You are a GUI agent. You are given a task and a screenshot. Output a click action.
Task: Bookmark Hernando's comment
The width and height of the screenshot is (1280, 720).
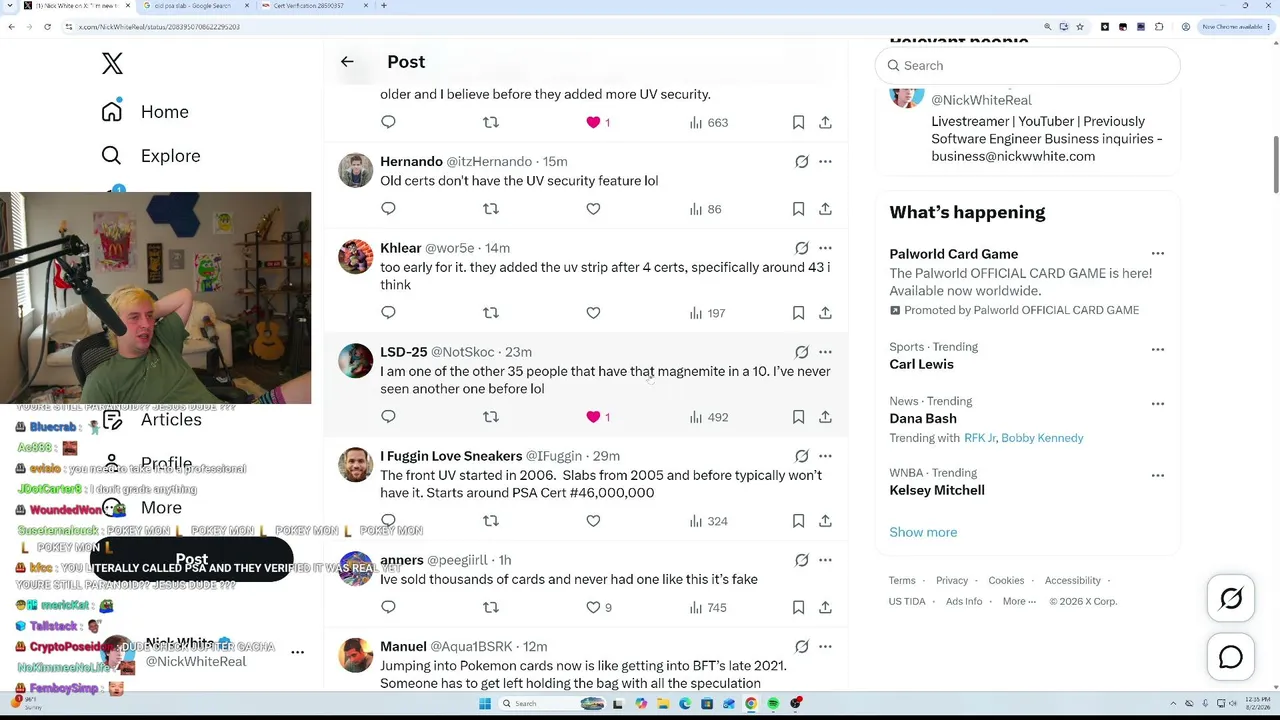click(x=798, y=209)
